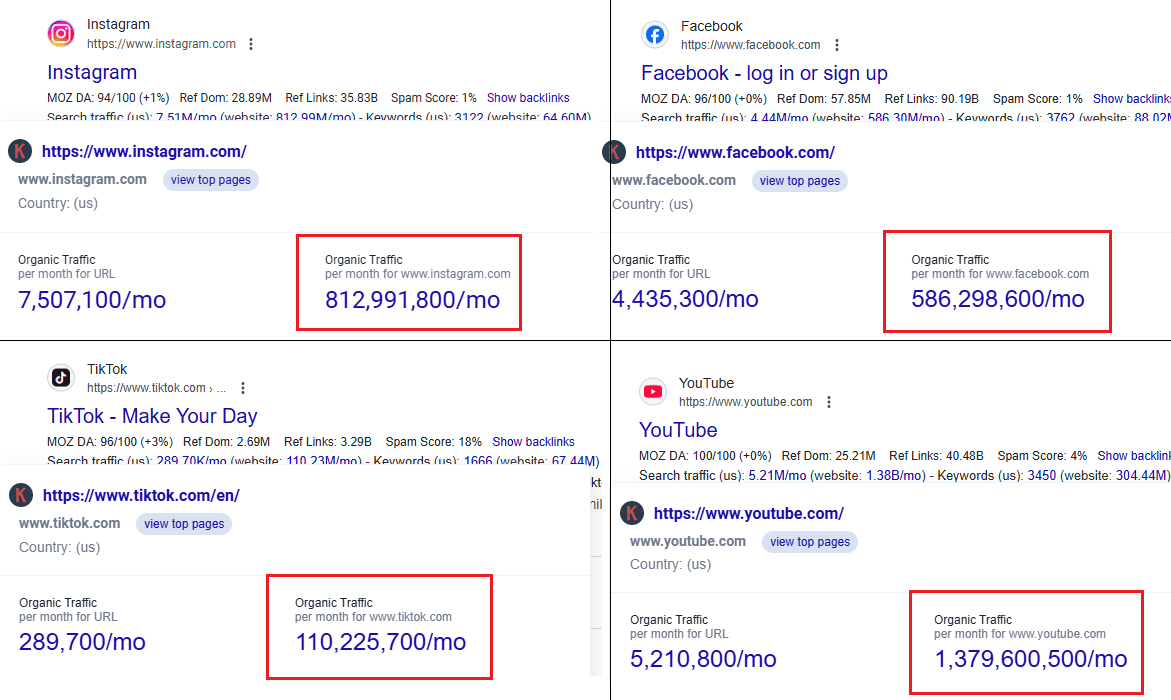
Task: Click the TikTok logo favicon
Action: tap(61, 378)
